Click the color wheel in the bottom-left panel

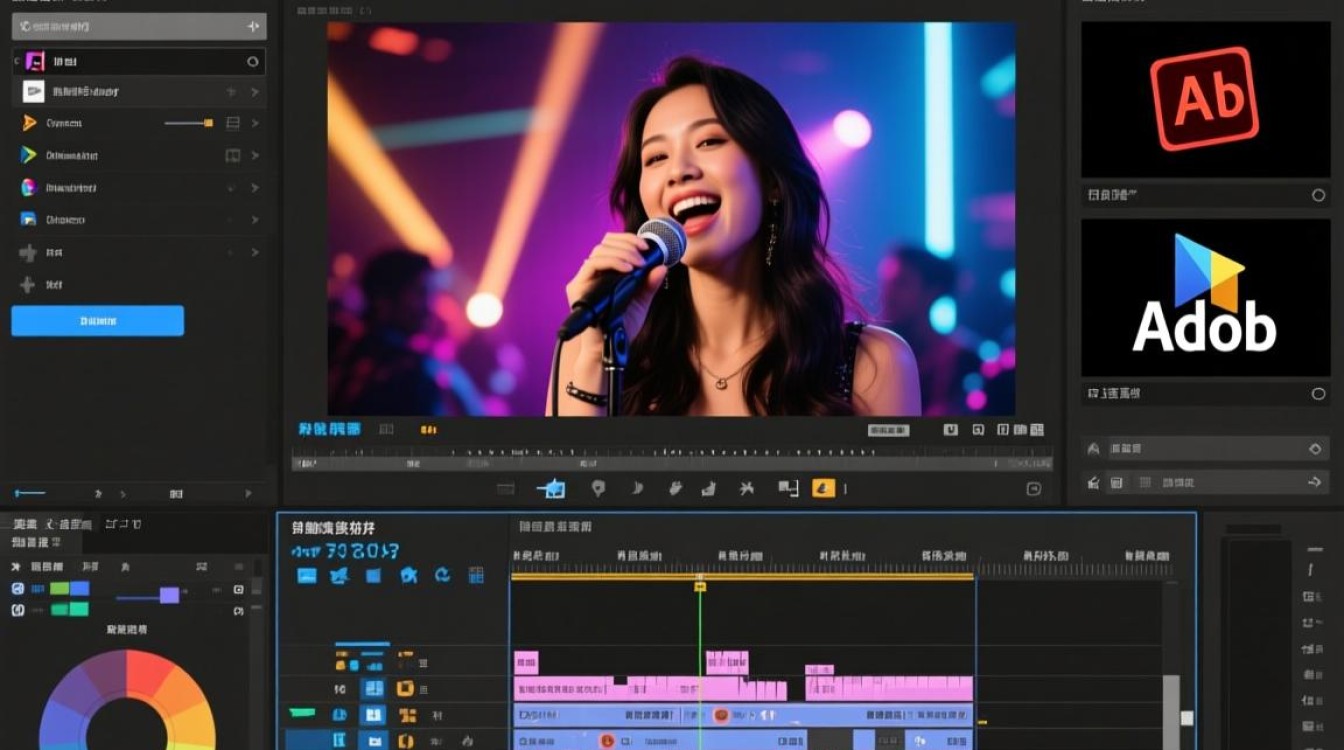click(x=126, y=700)
